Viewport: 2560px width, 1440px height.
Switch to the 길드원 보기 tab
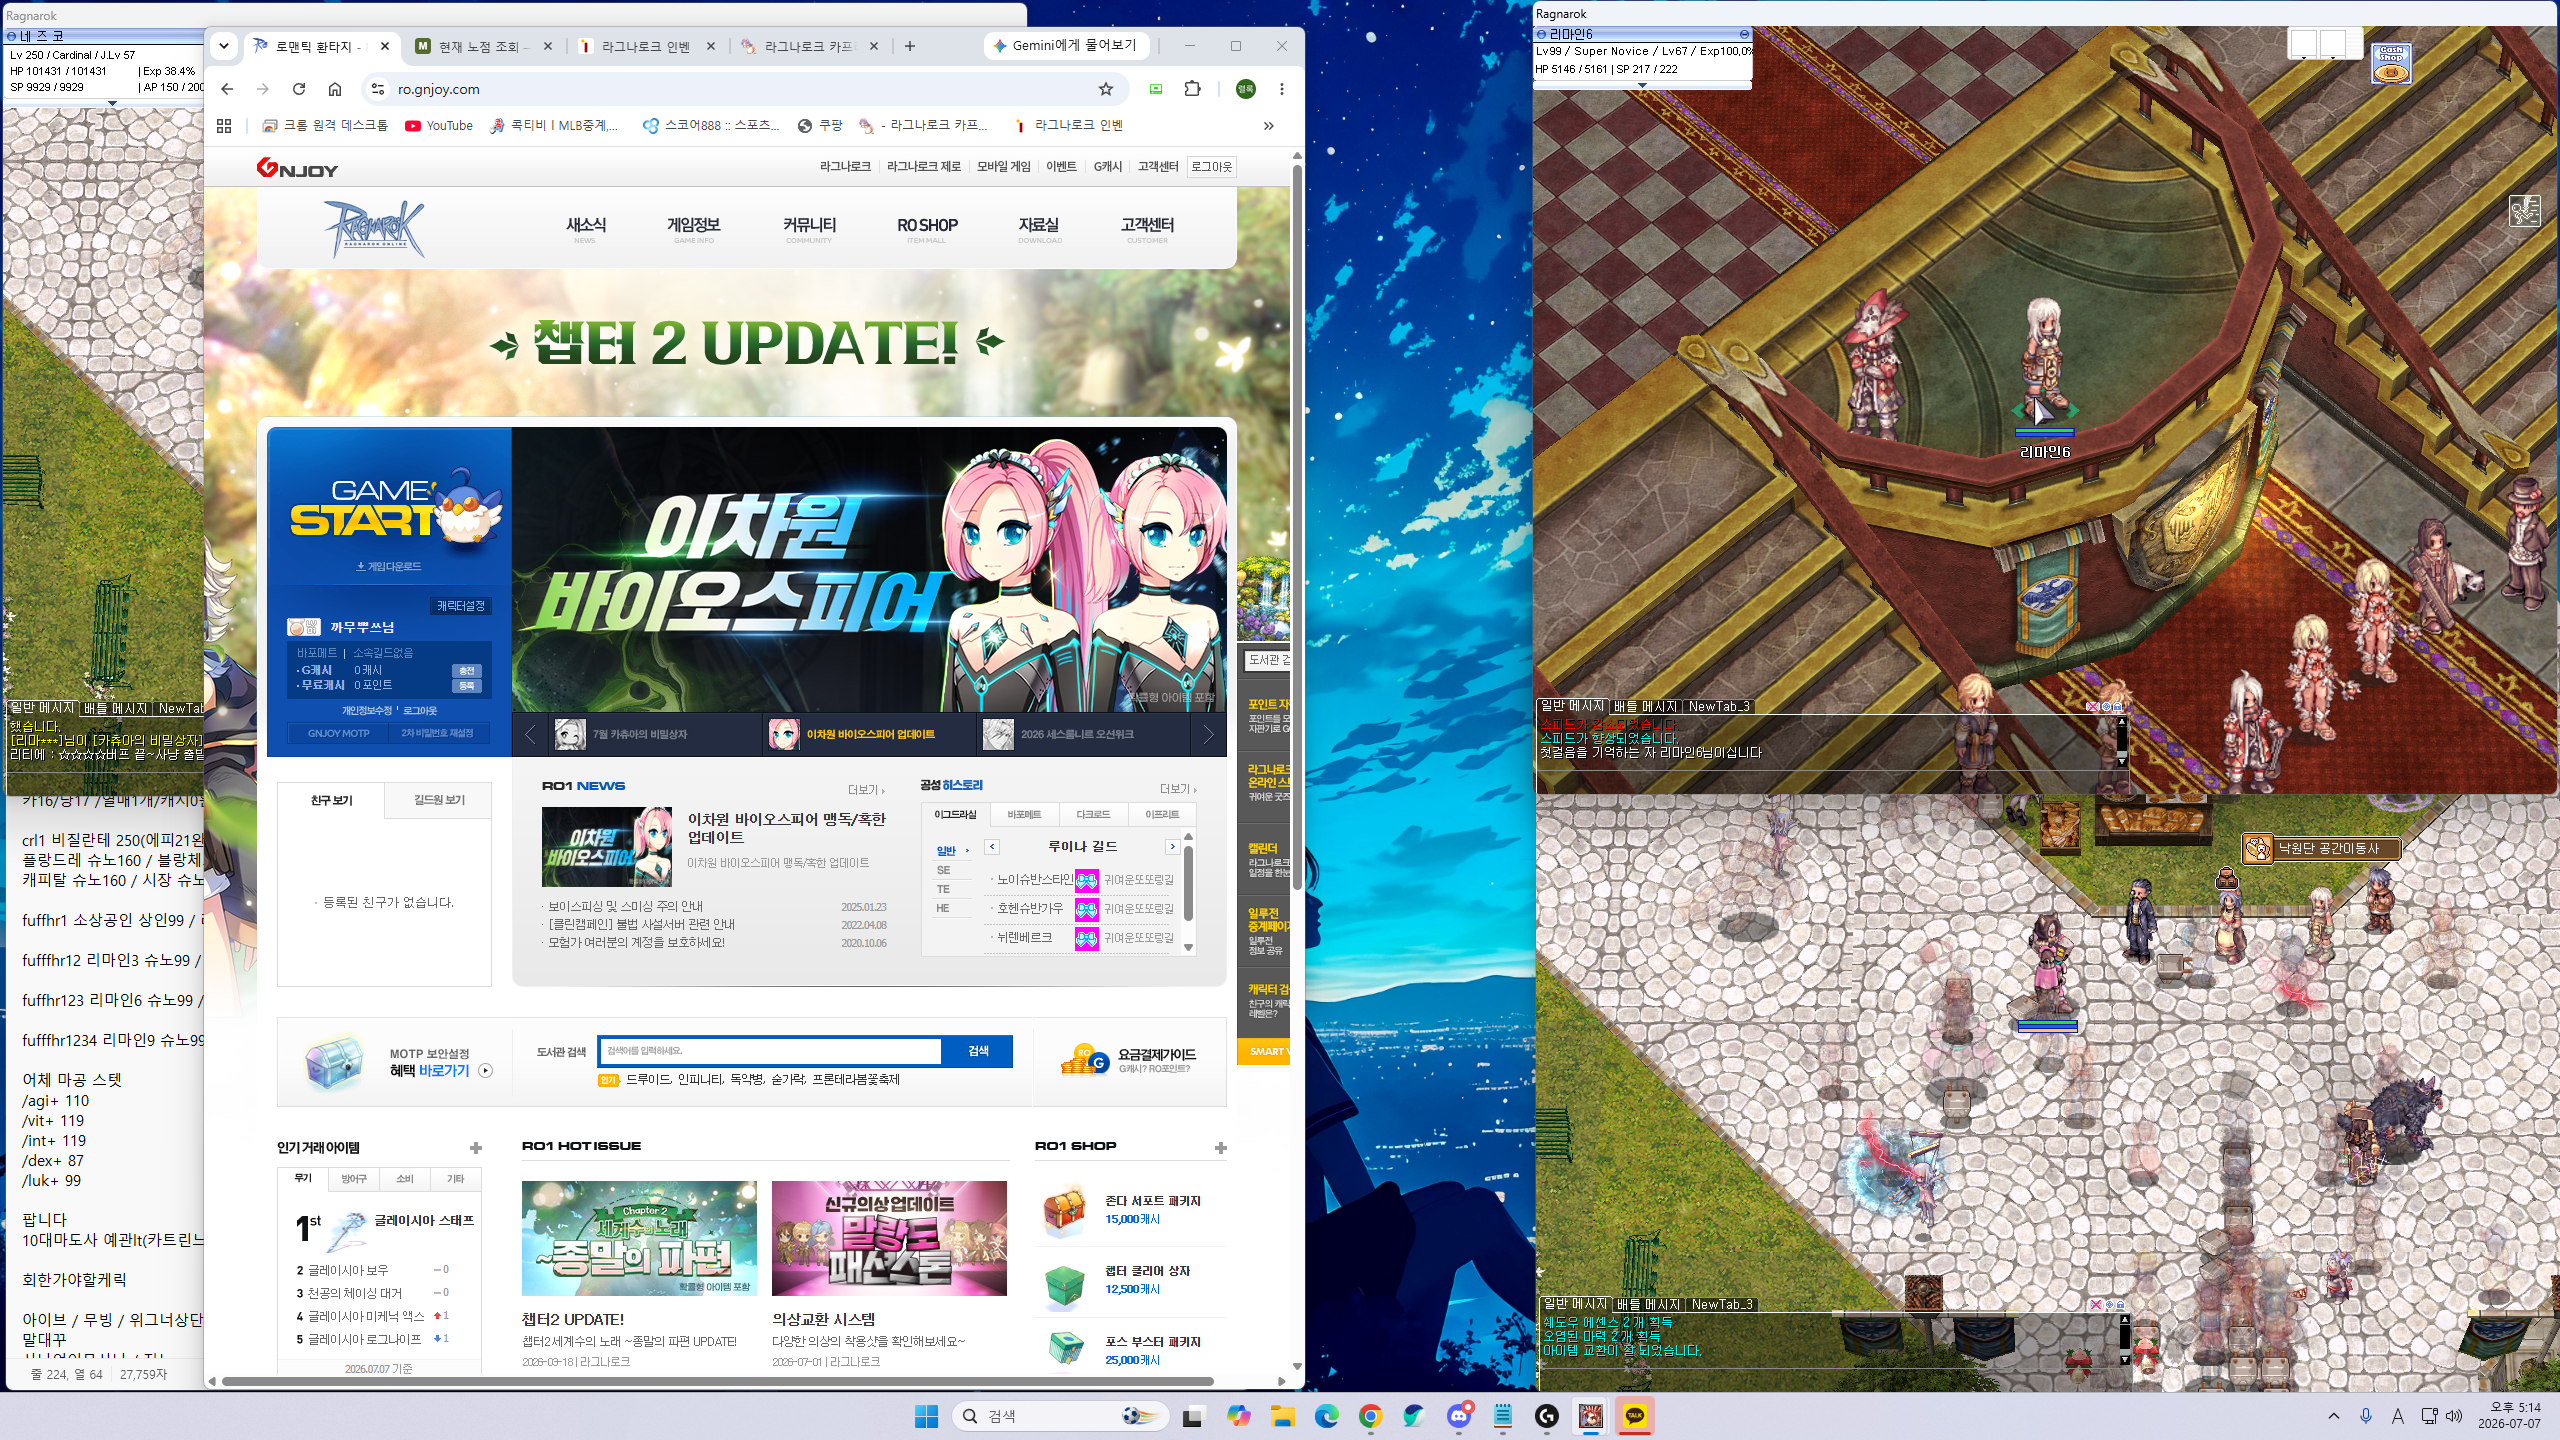[439, 800]
